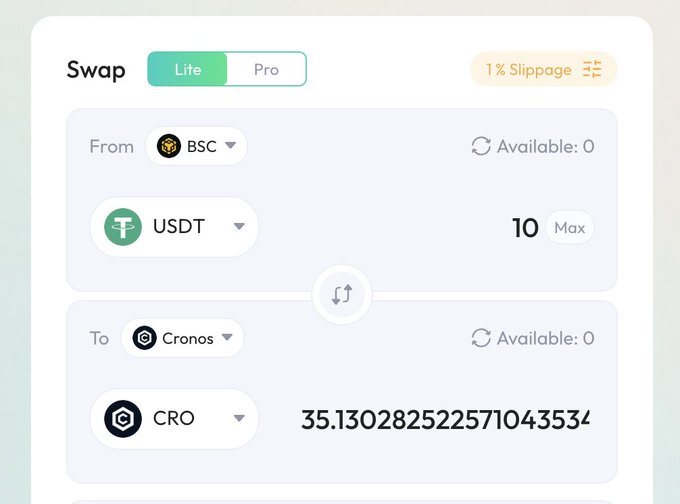This screenshot has height=504, width=680.
Task: Open the Cronos network dropdown arrow
Action: [x=227, y=338]
